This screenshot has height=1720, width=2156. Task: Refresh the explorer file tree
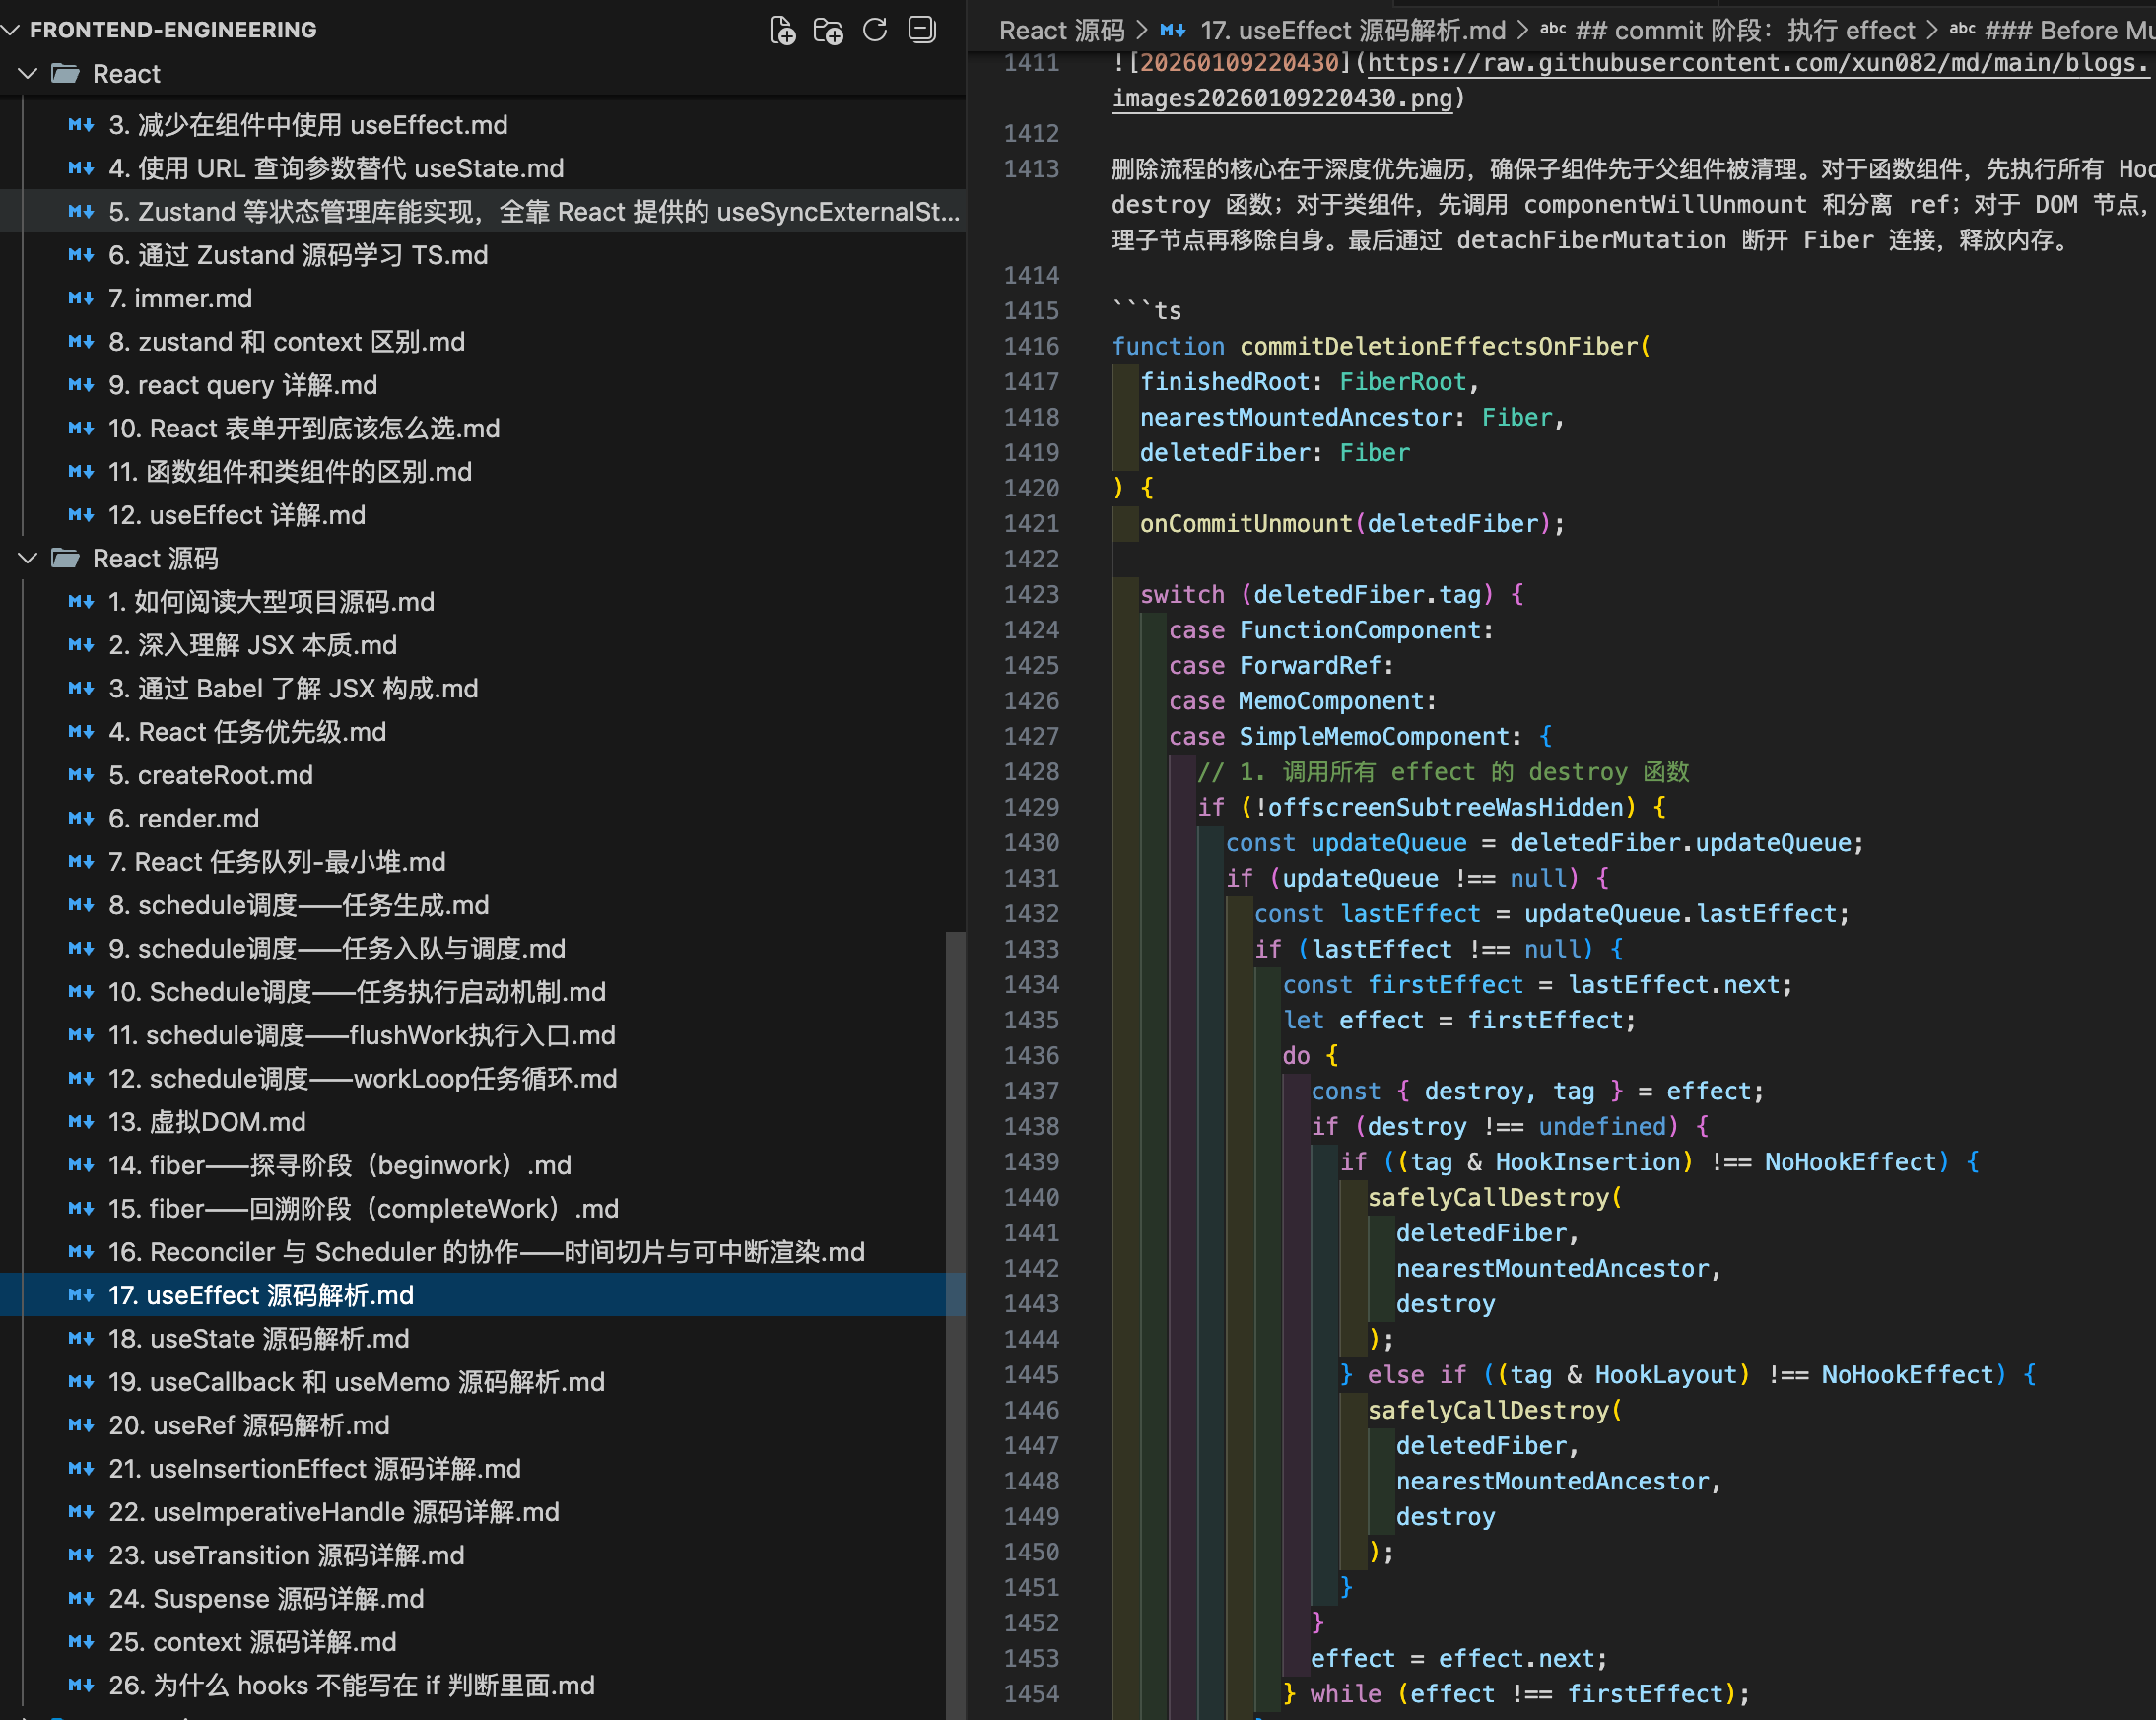point(875,30)
